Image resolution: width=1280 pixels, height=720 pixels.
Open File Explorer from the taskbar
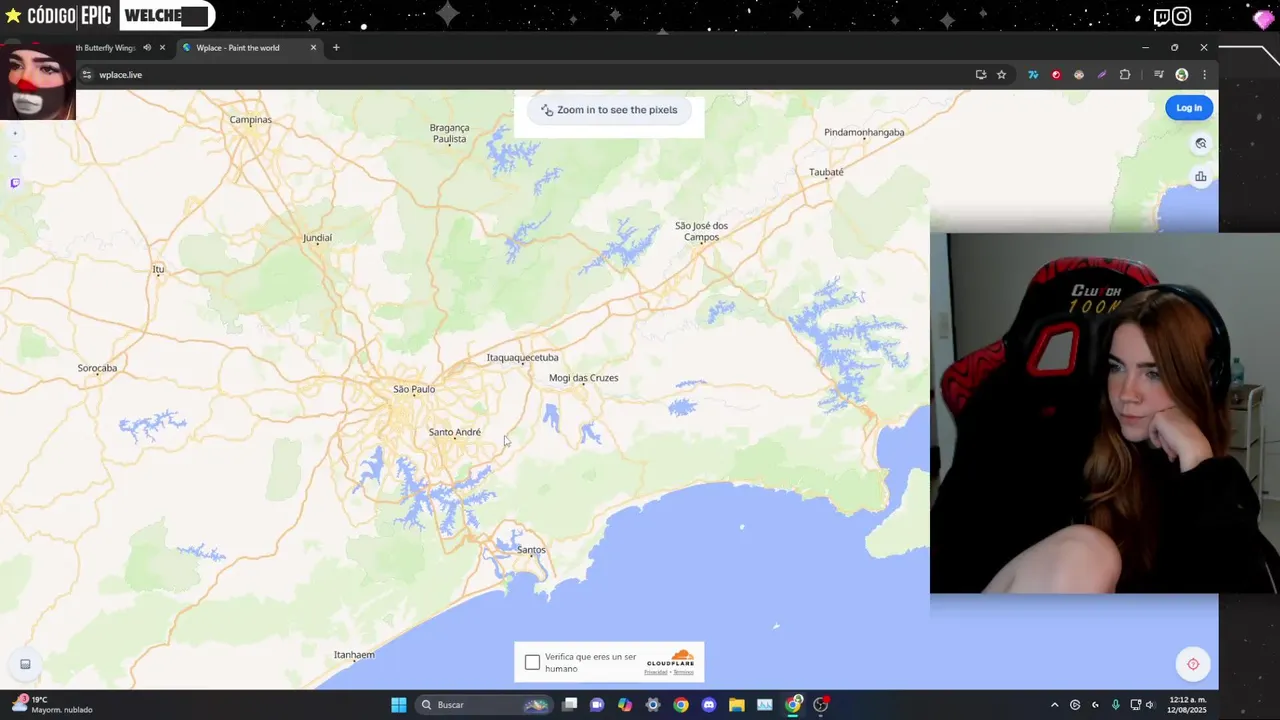tap(737, 705)
